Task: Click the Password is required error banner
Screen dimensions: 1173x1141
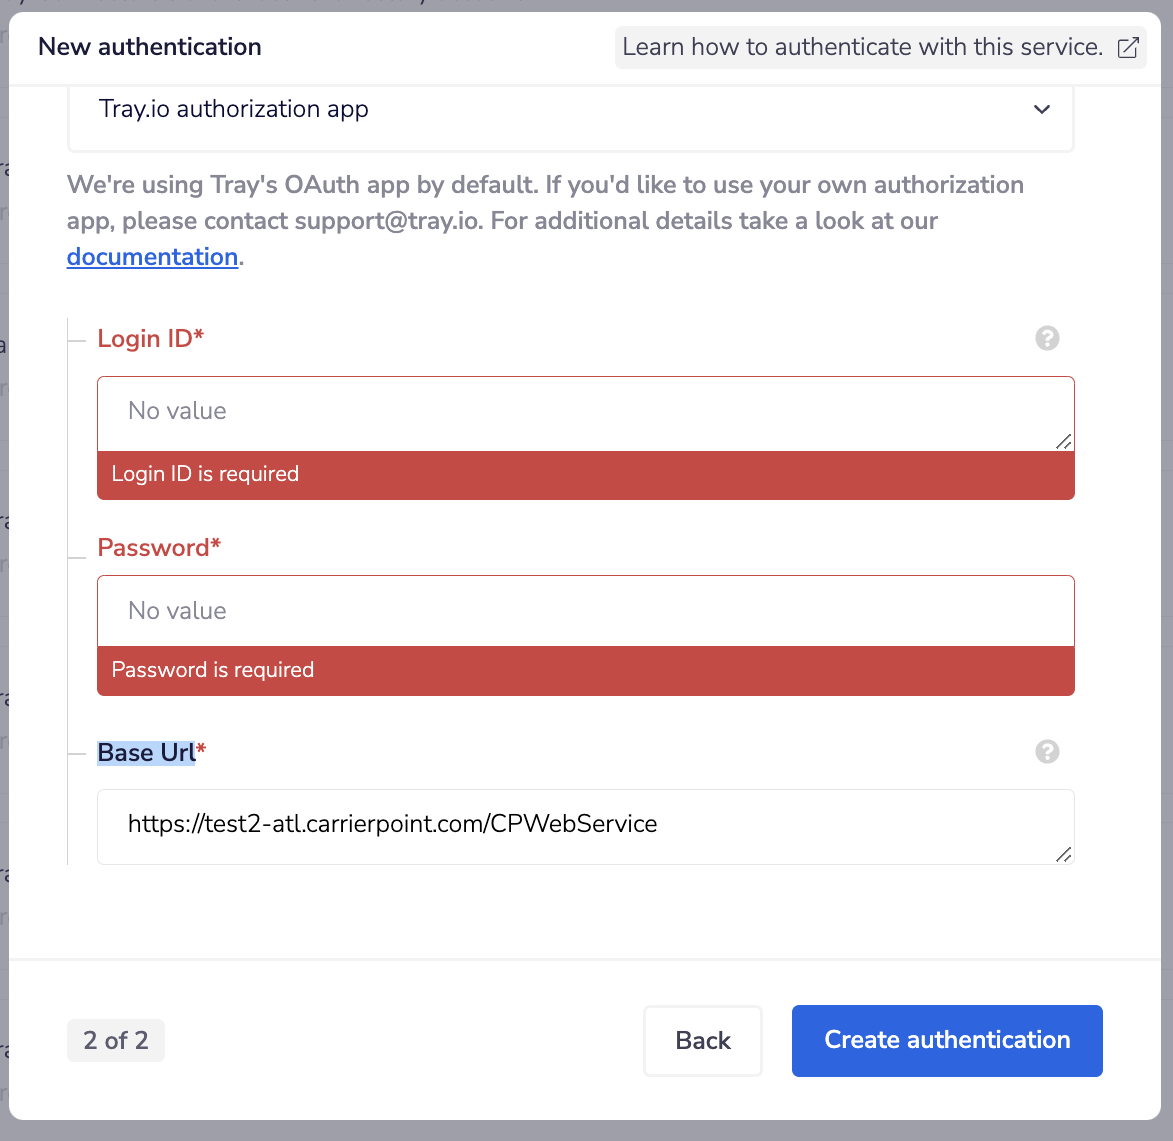Action: (x=585, y=670)
